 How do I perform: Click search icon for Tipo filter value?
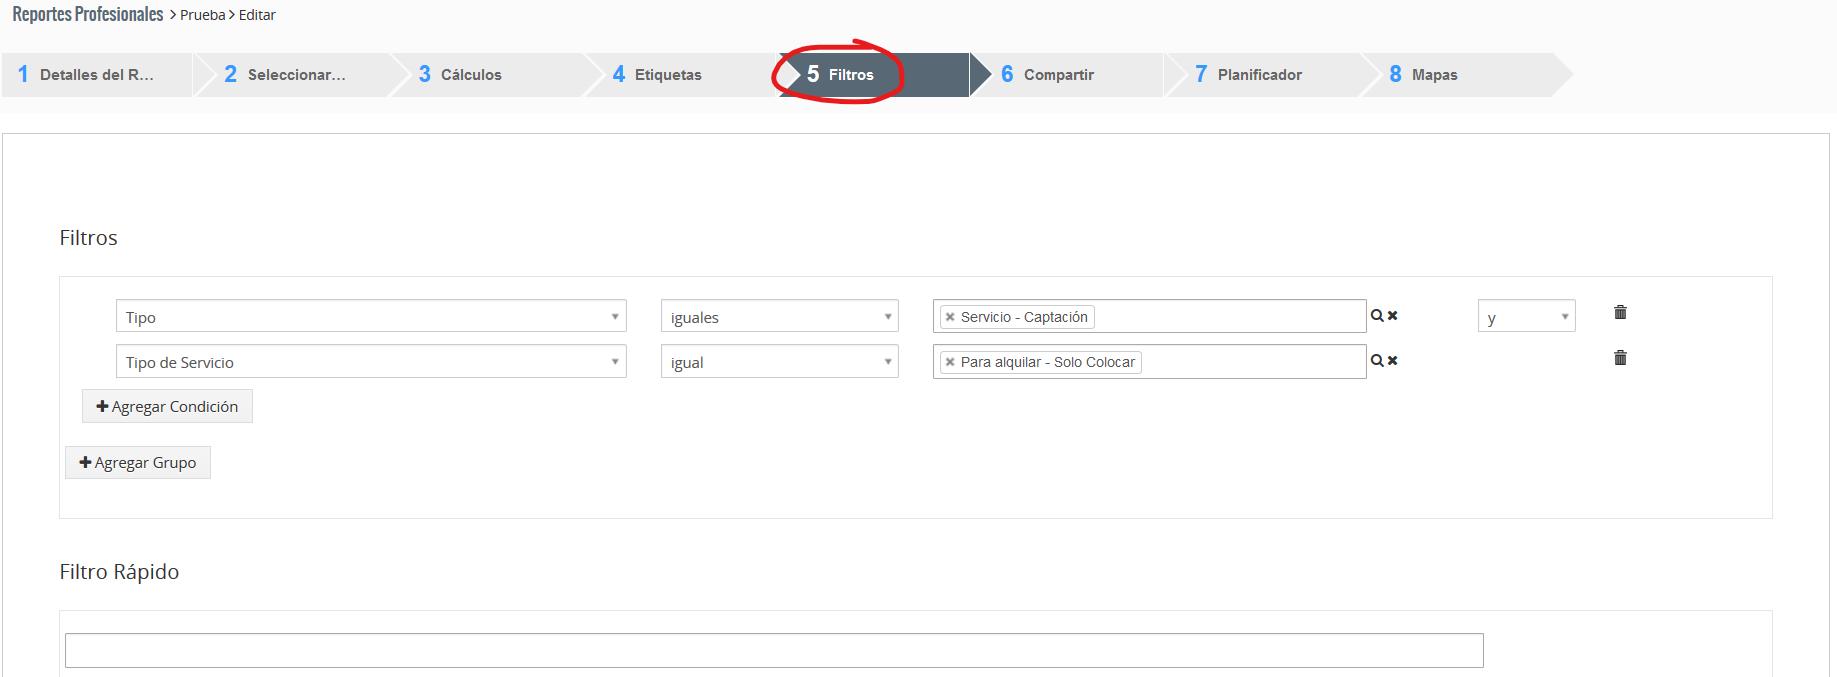1377,316
